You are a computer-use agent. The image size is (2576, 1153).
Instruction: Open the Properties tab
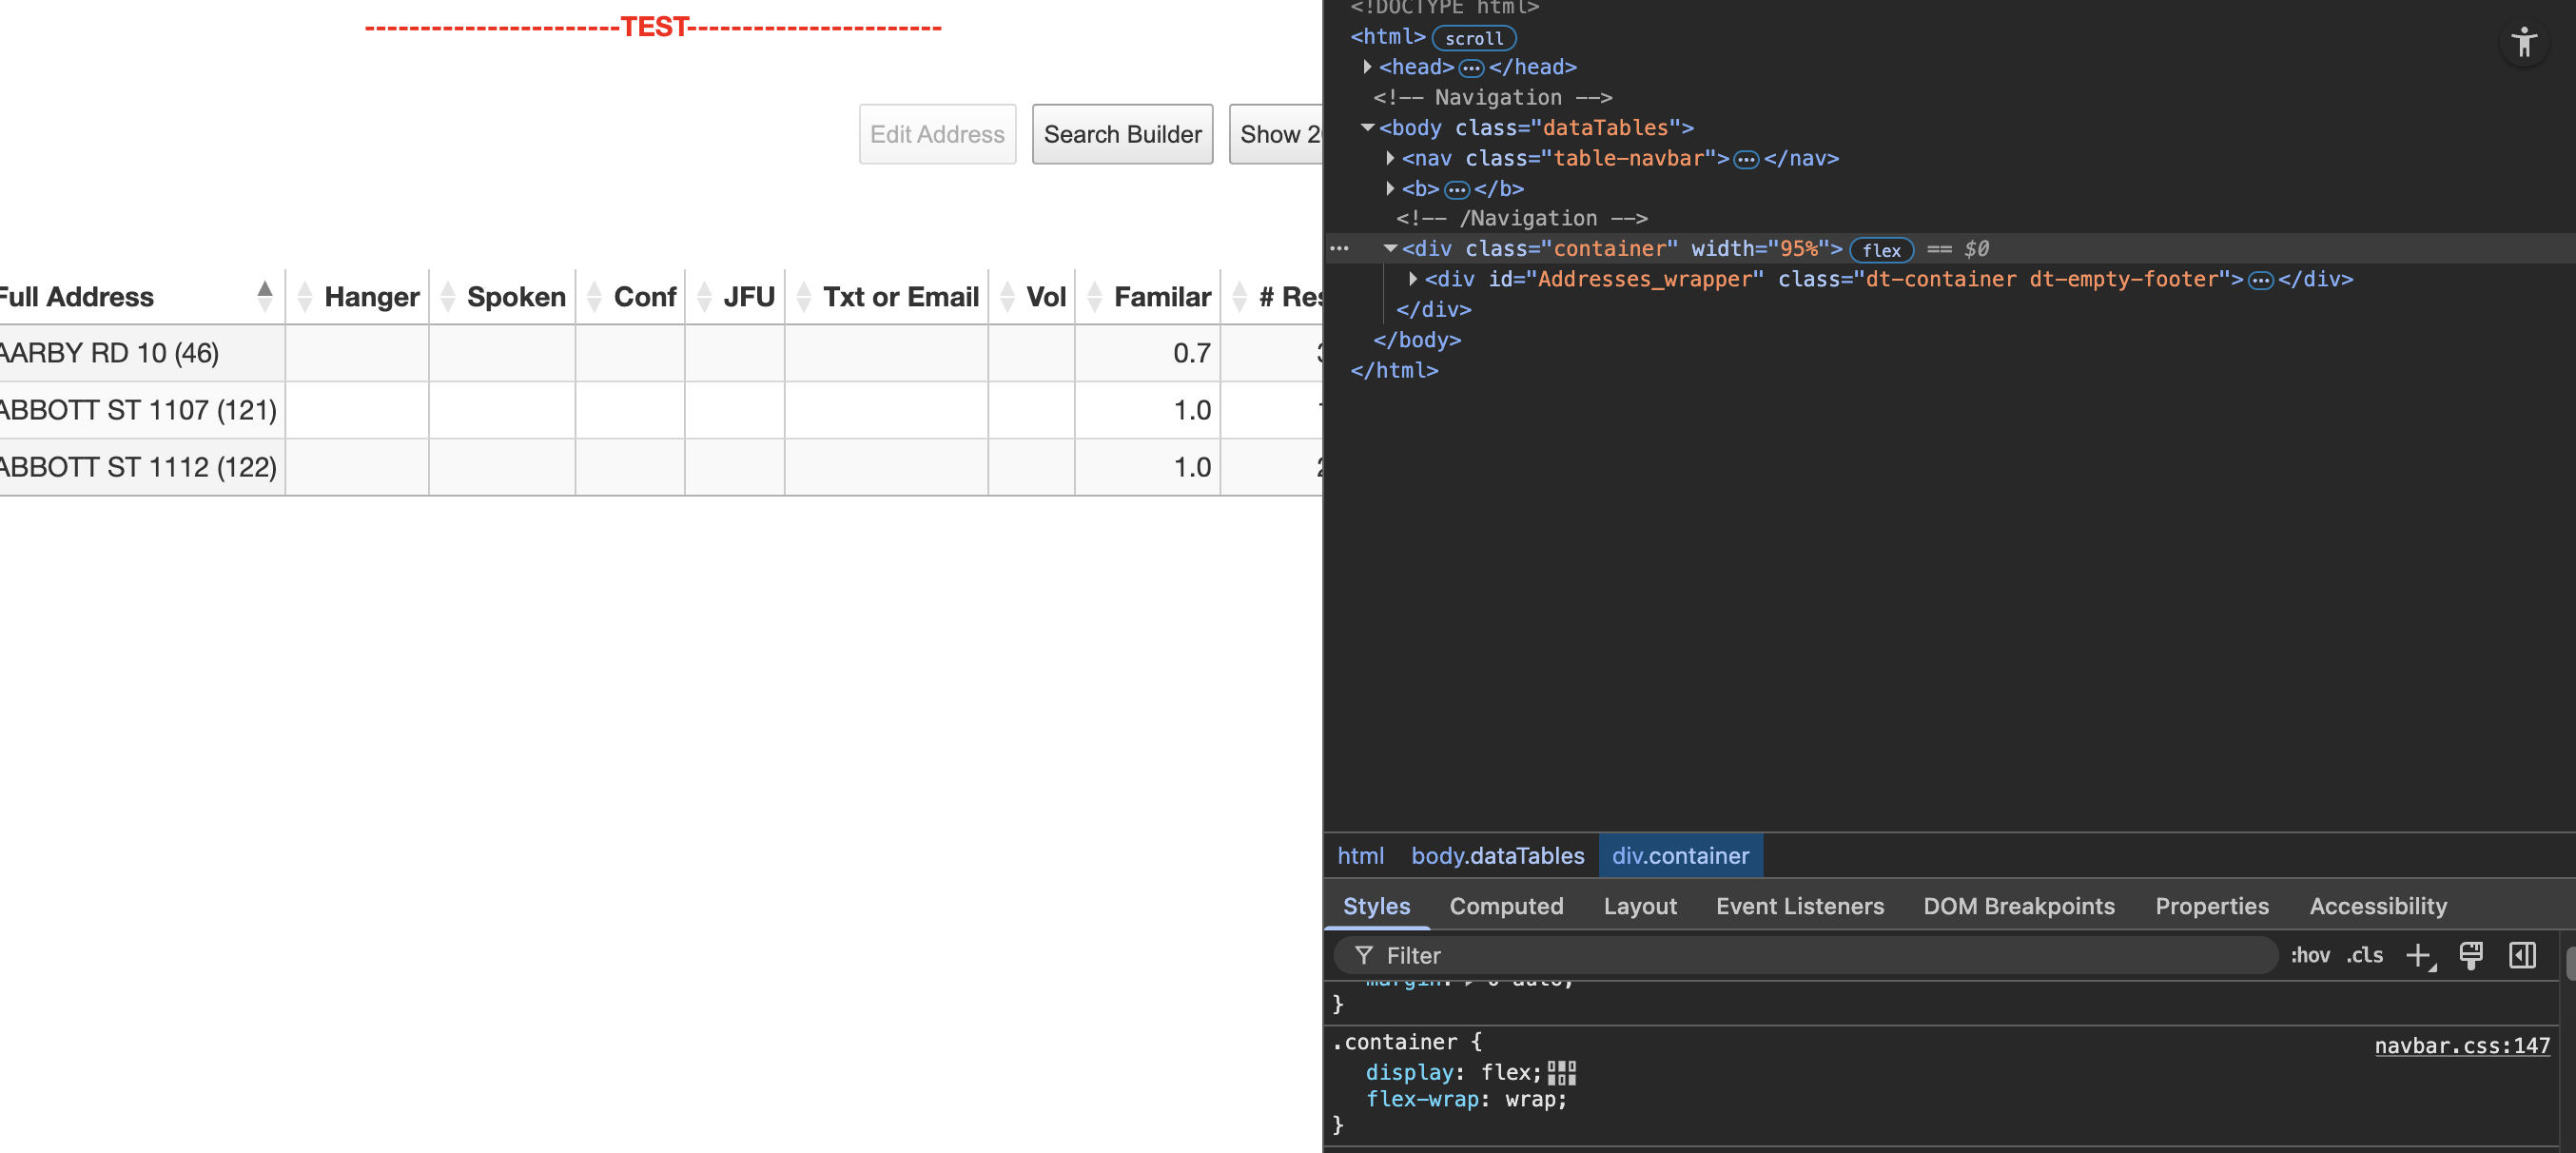[x=2212, y=906]
